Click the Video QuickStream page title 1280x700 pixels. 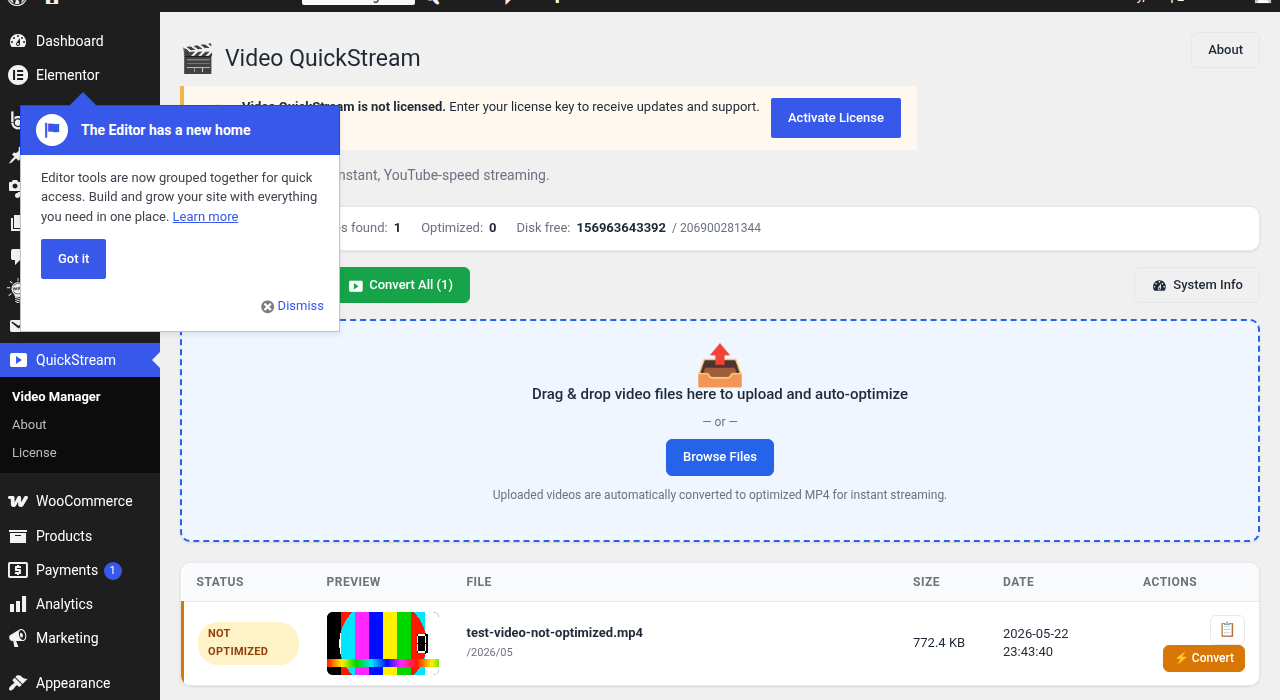[322, 58]
